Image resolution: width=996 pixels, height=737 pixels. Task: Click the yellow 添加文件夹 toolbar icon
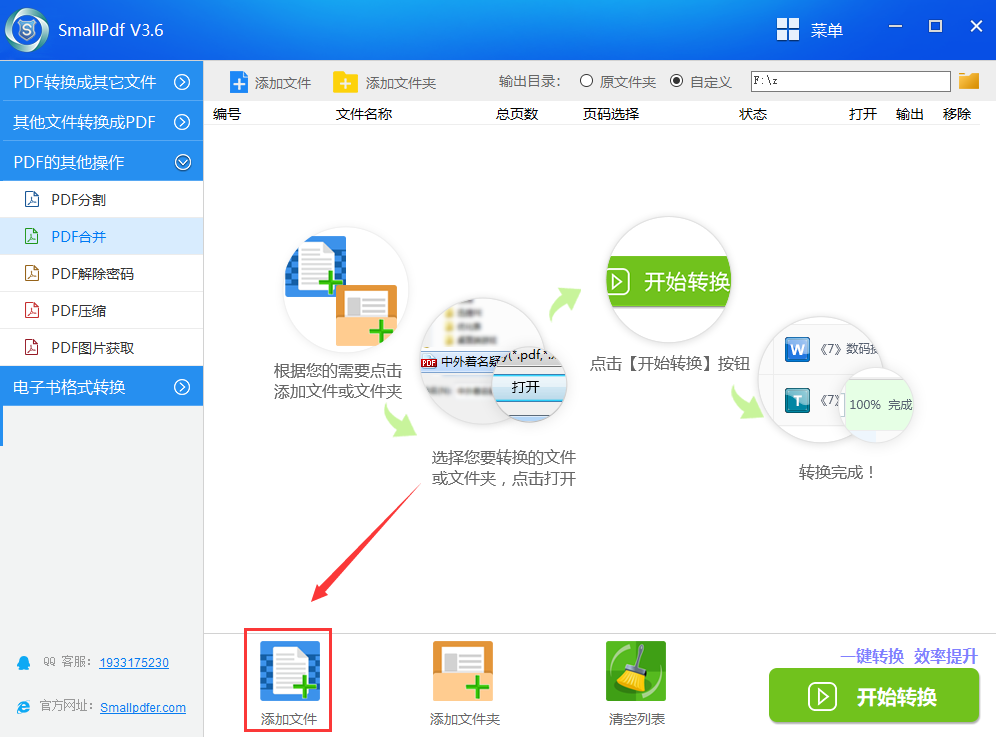345,83
